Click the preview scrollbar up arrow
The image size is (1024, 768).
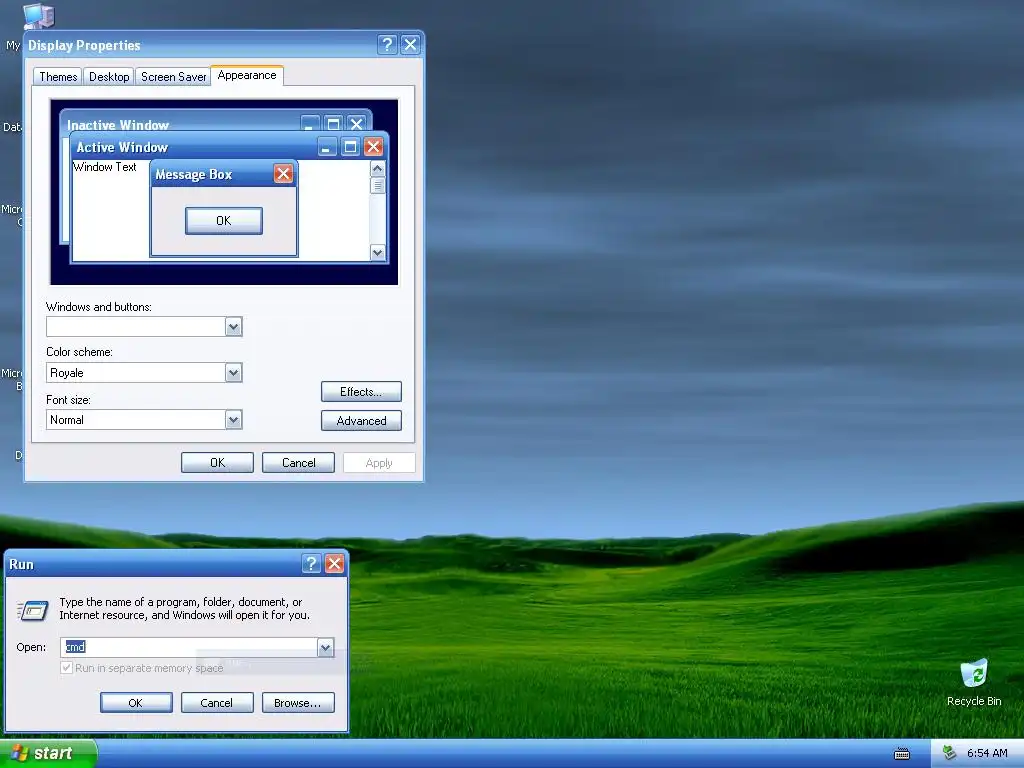(x=377, y=168)
